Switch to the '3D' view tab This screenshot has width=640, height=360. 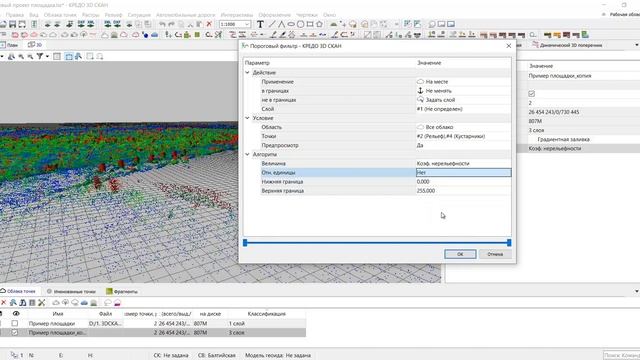(35, 45)
